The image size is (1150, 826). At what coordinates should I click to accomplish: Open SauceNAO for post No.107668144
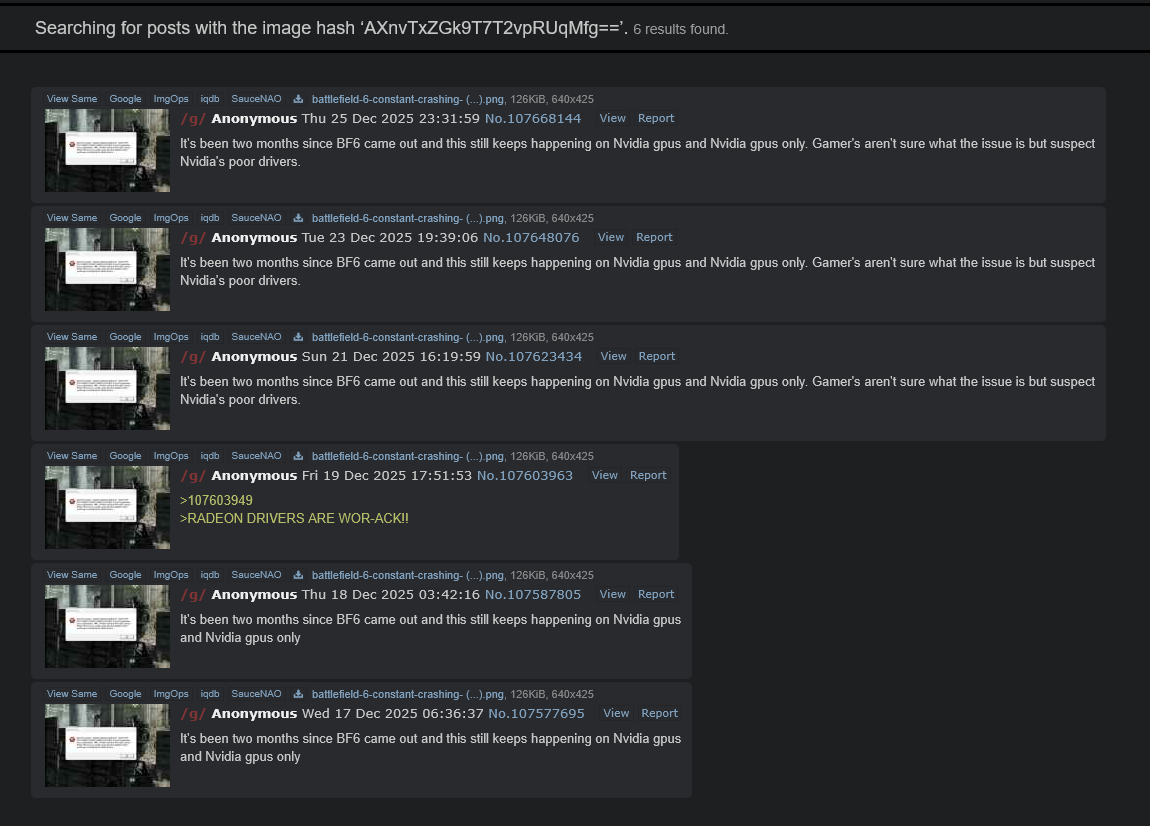(256, 99)
